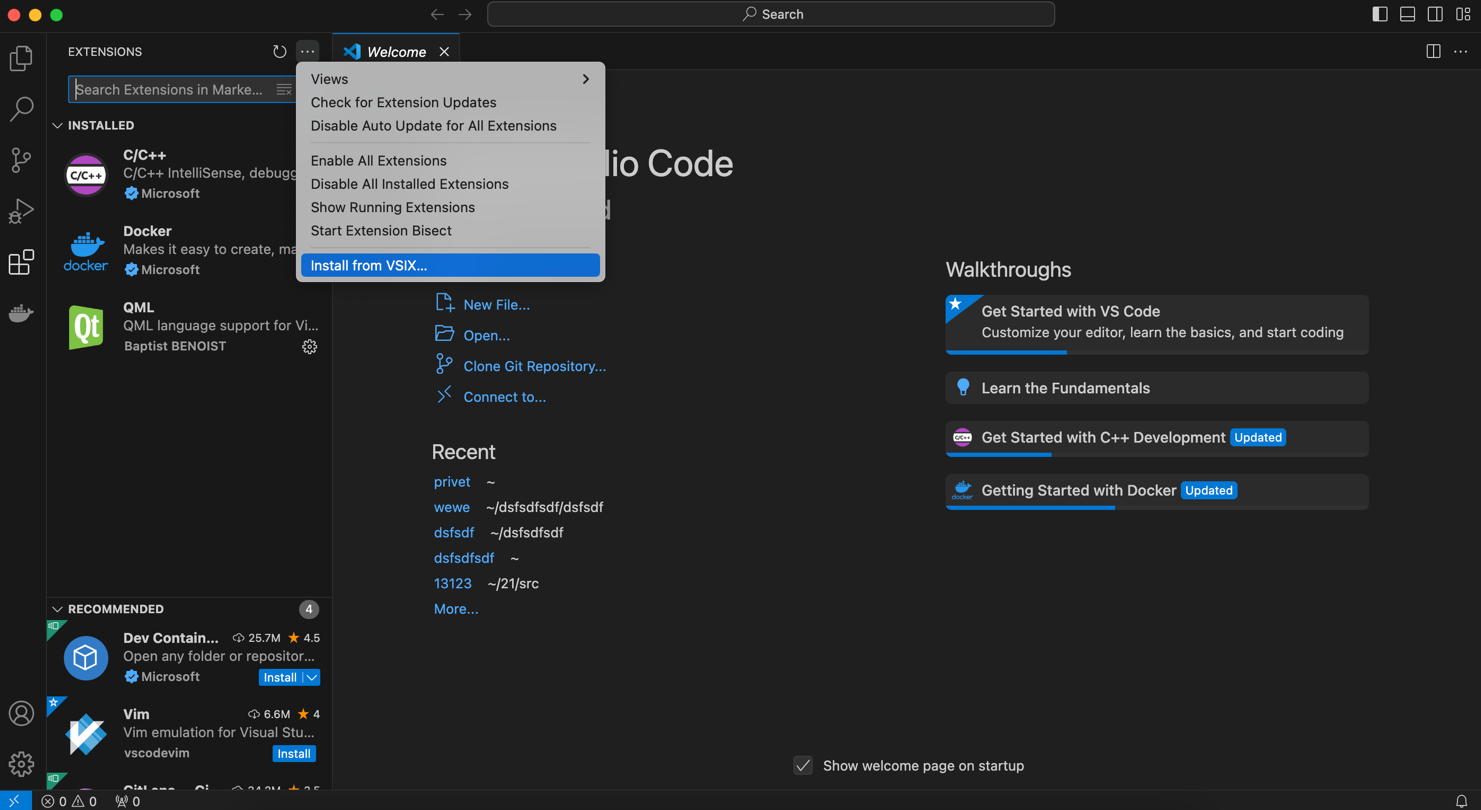Open the Explorer view in activity bar
The width and height of the screenshot is (1481, 810).
click(x=21, y=58)
